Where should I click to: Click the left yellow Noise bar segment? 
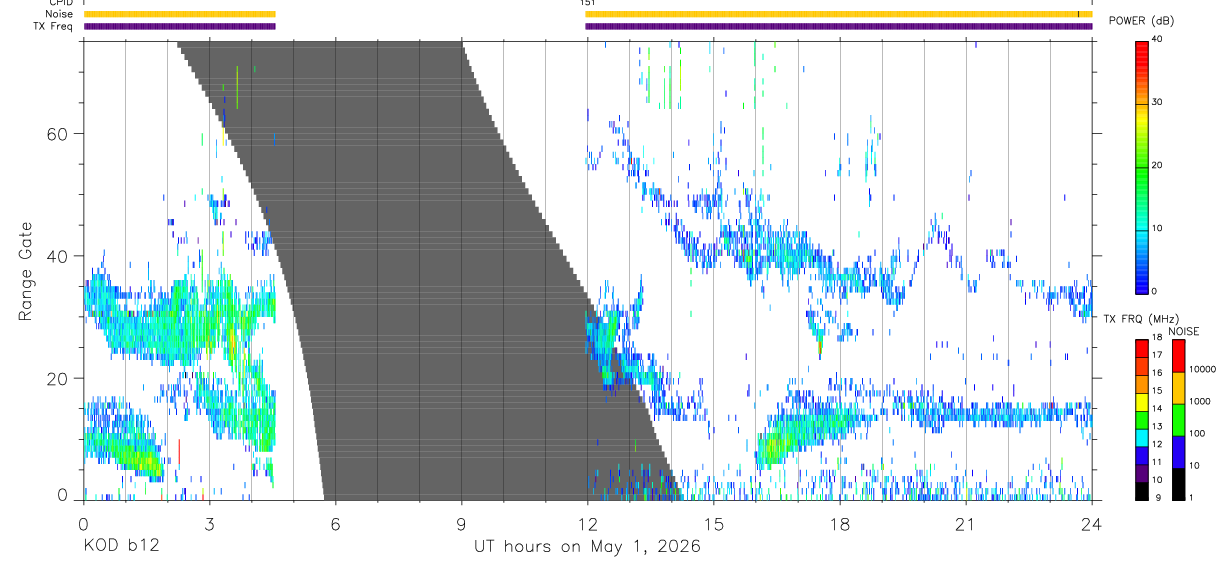179,14
